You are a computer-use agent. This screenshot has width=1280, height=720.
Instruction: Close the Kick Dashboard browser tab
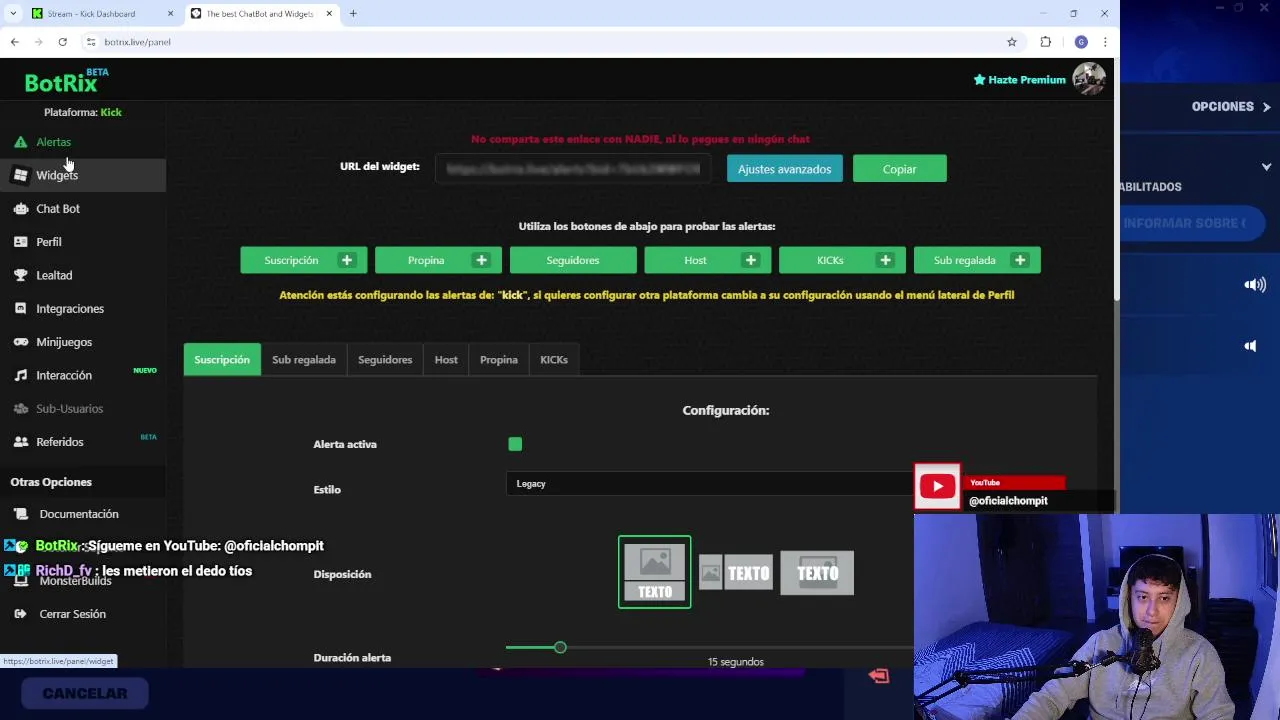point(170,14)
